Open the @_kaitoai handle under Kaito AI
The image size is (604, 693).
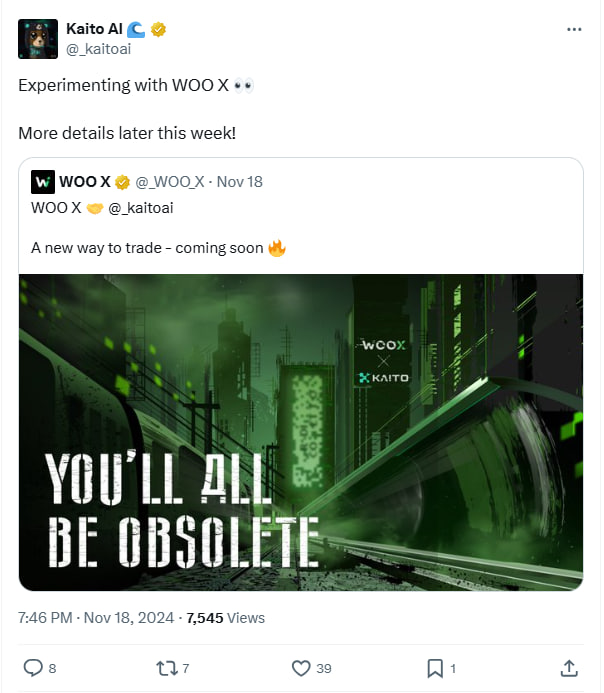pos(99,49)
